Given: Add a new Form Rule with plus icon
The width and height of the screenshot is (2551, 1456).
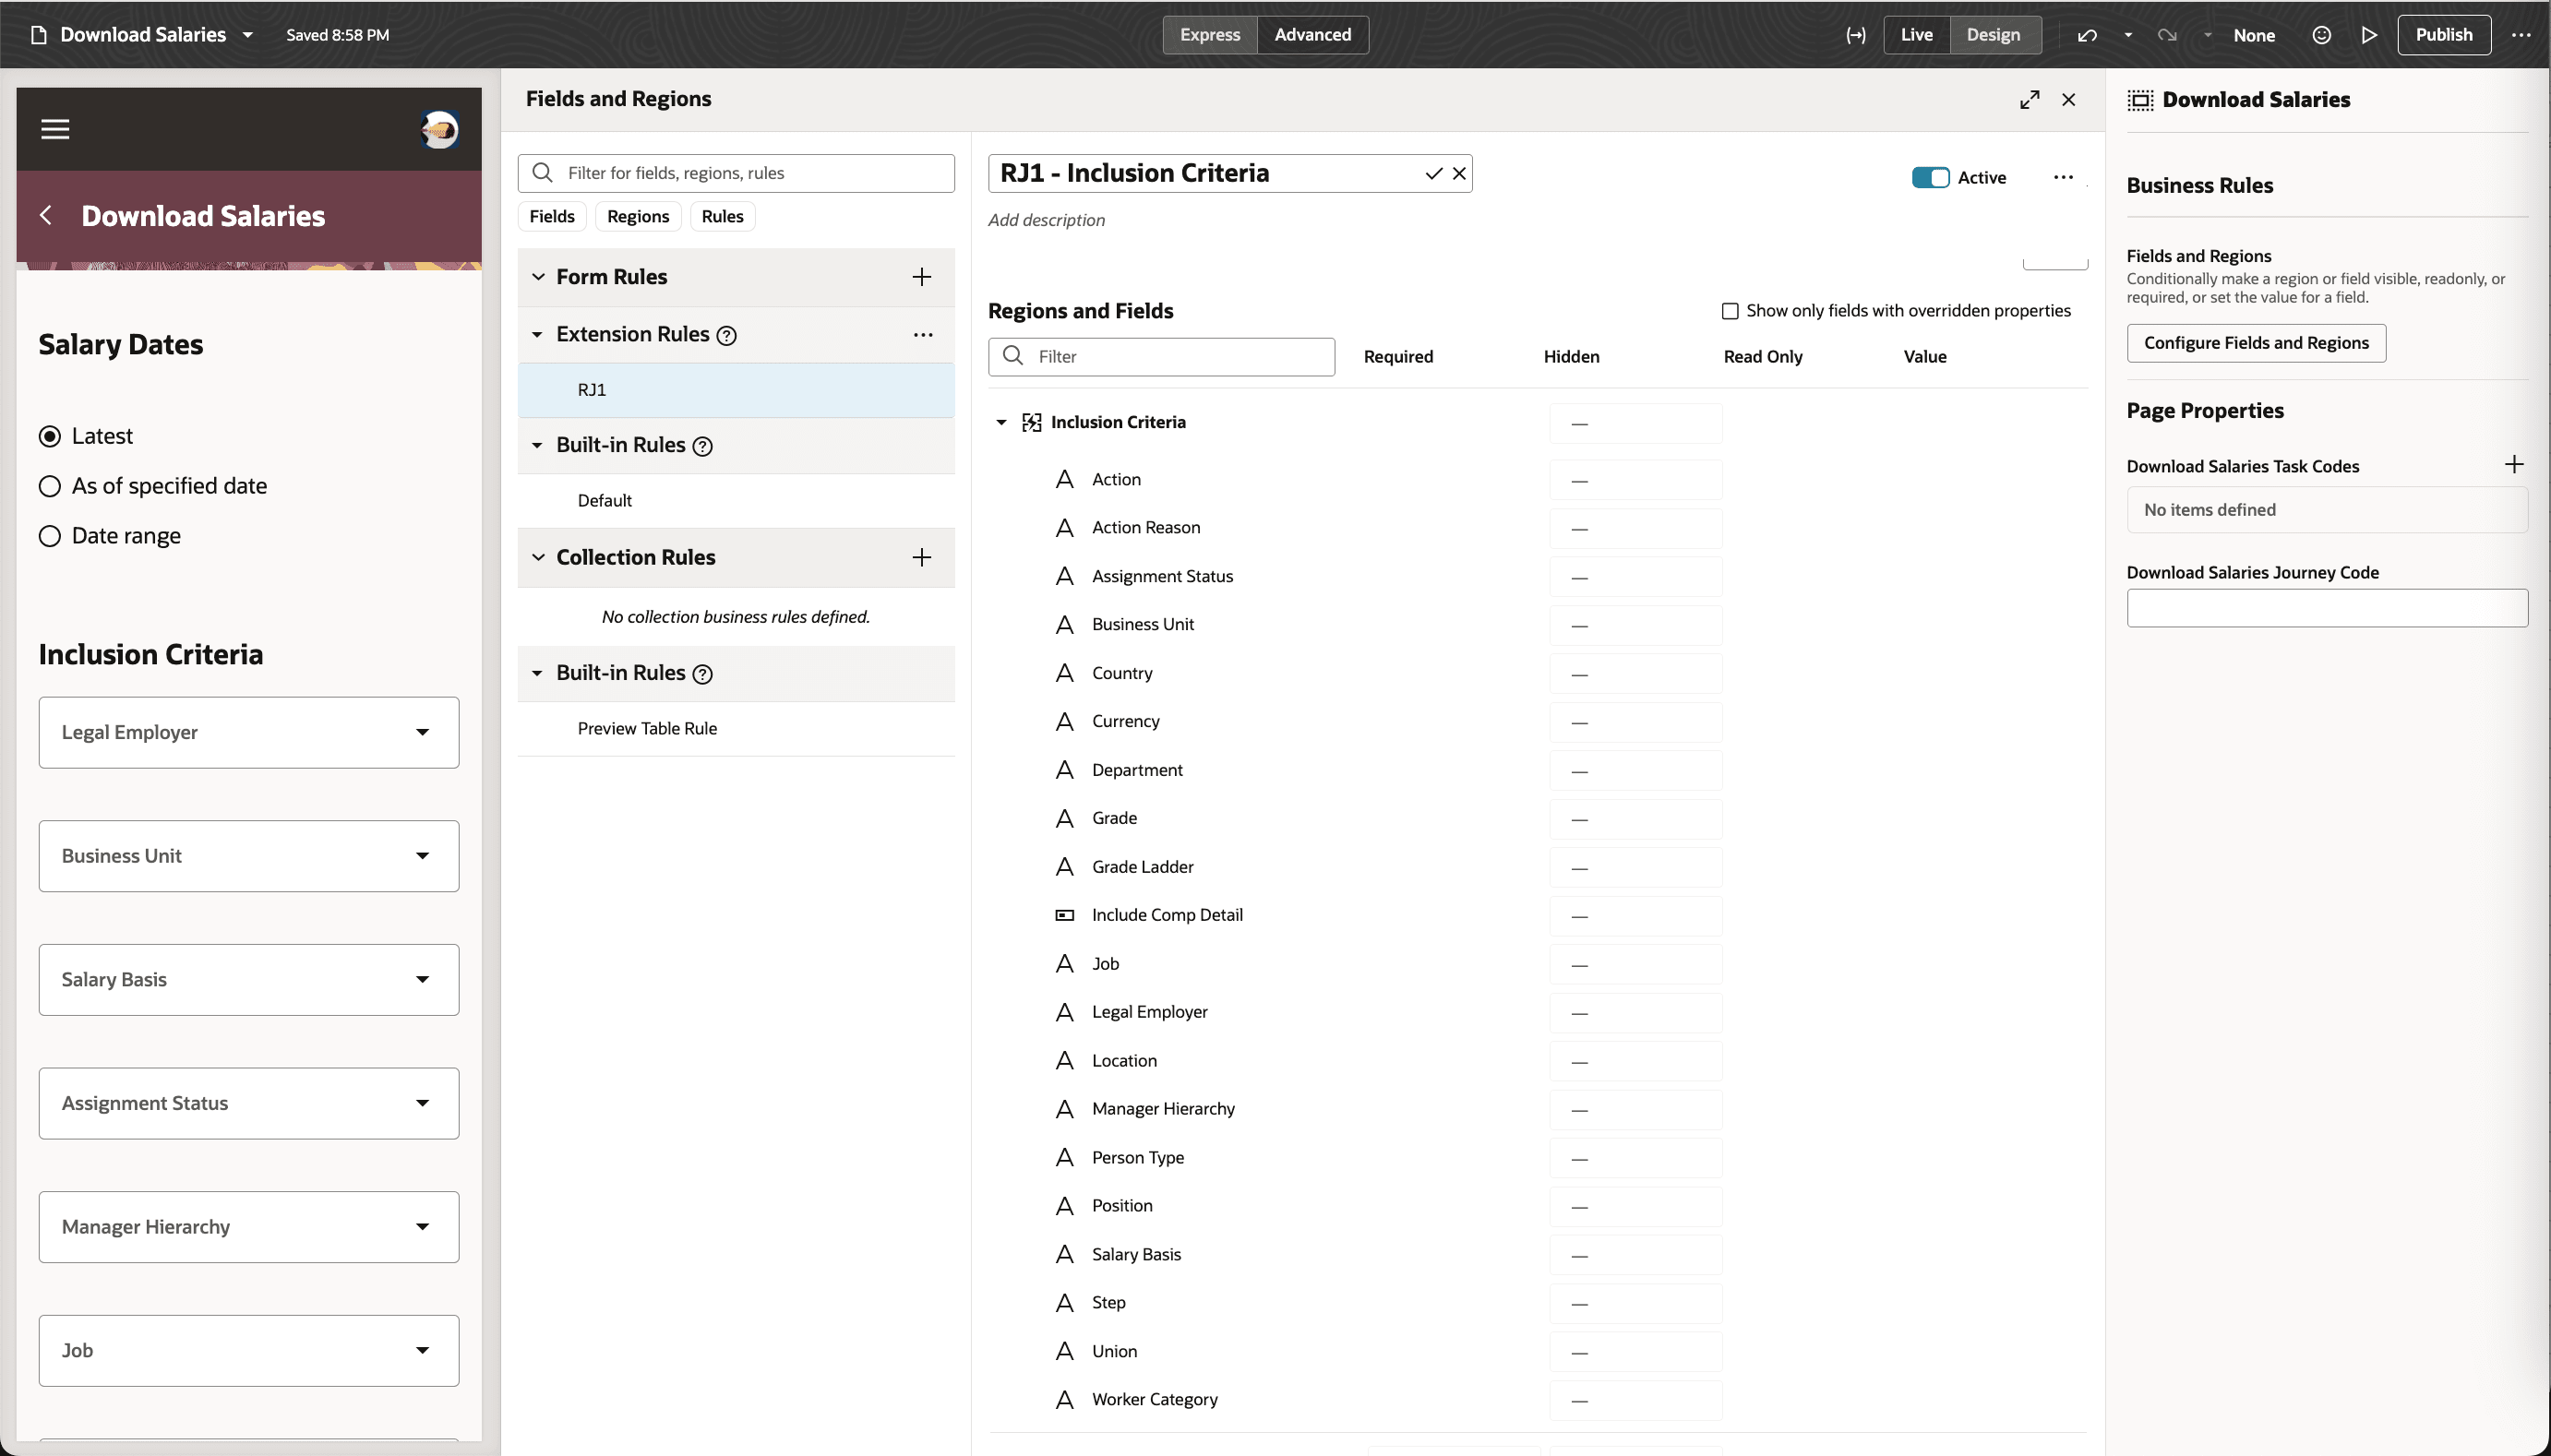Looking at the screenshot, I should tap(921, 277).
